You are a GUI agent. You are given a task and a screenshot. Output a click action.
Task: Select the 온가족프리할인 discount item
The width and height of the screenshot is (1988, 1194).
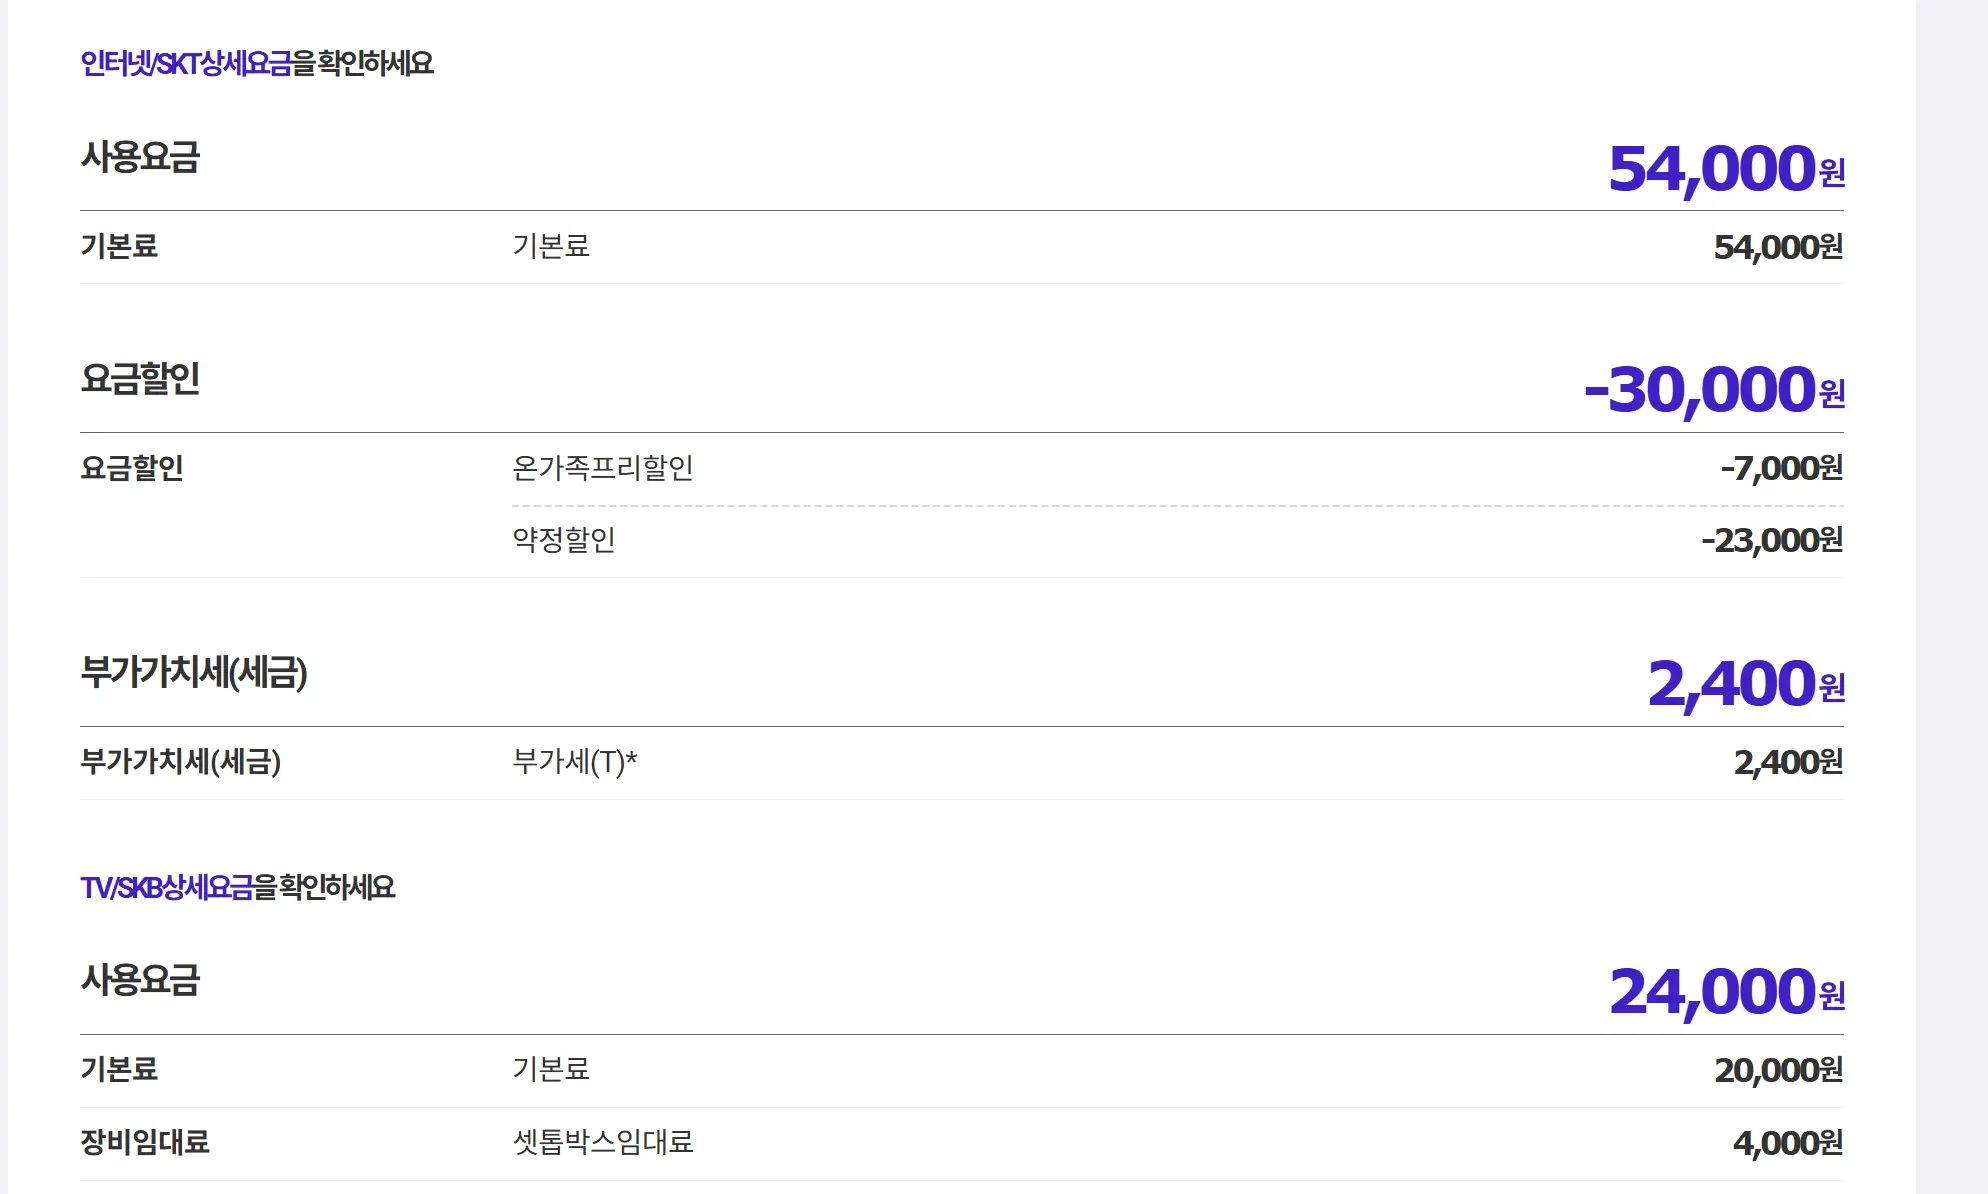(602, 468)
